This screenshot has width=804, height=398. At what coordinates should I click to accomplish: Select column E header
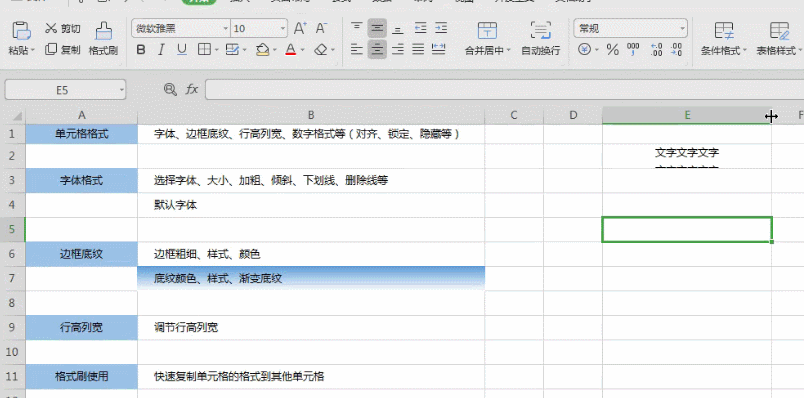(x=687, y=116)
